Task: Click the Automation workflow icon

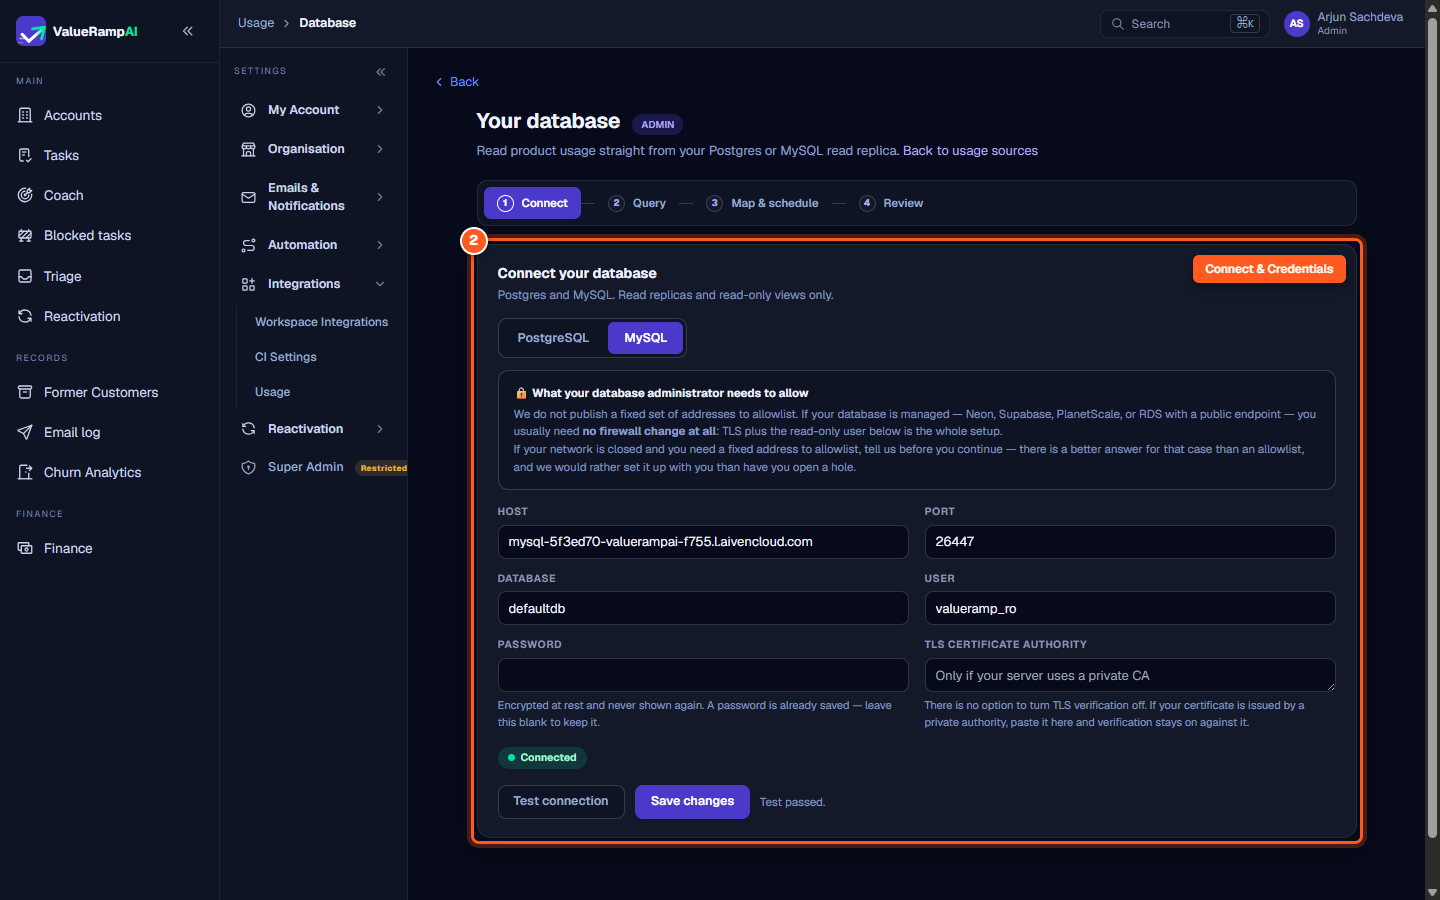Action: [x=248, y=245]
